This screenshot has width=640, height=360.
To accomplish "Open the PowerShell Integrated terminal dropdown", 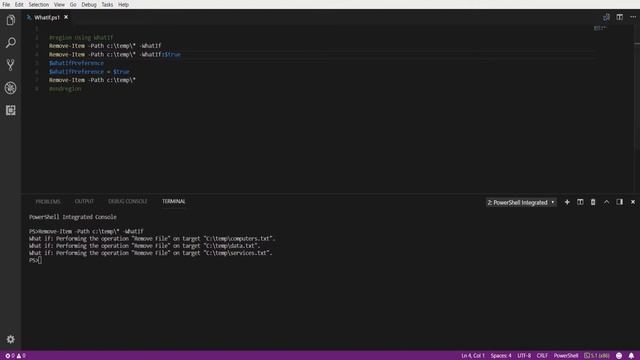I will pyautogui.click(x=521, y=202).
